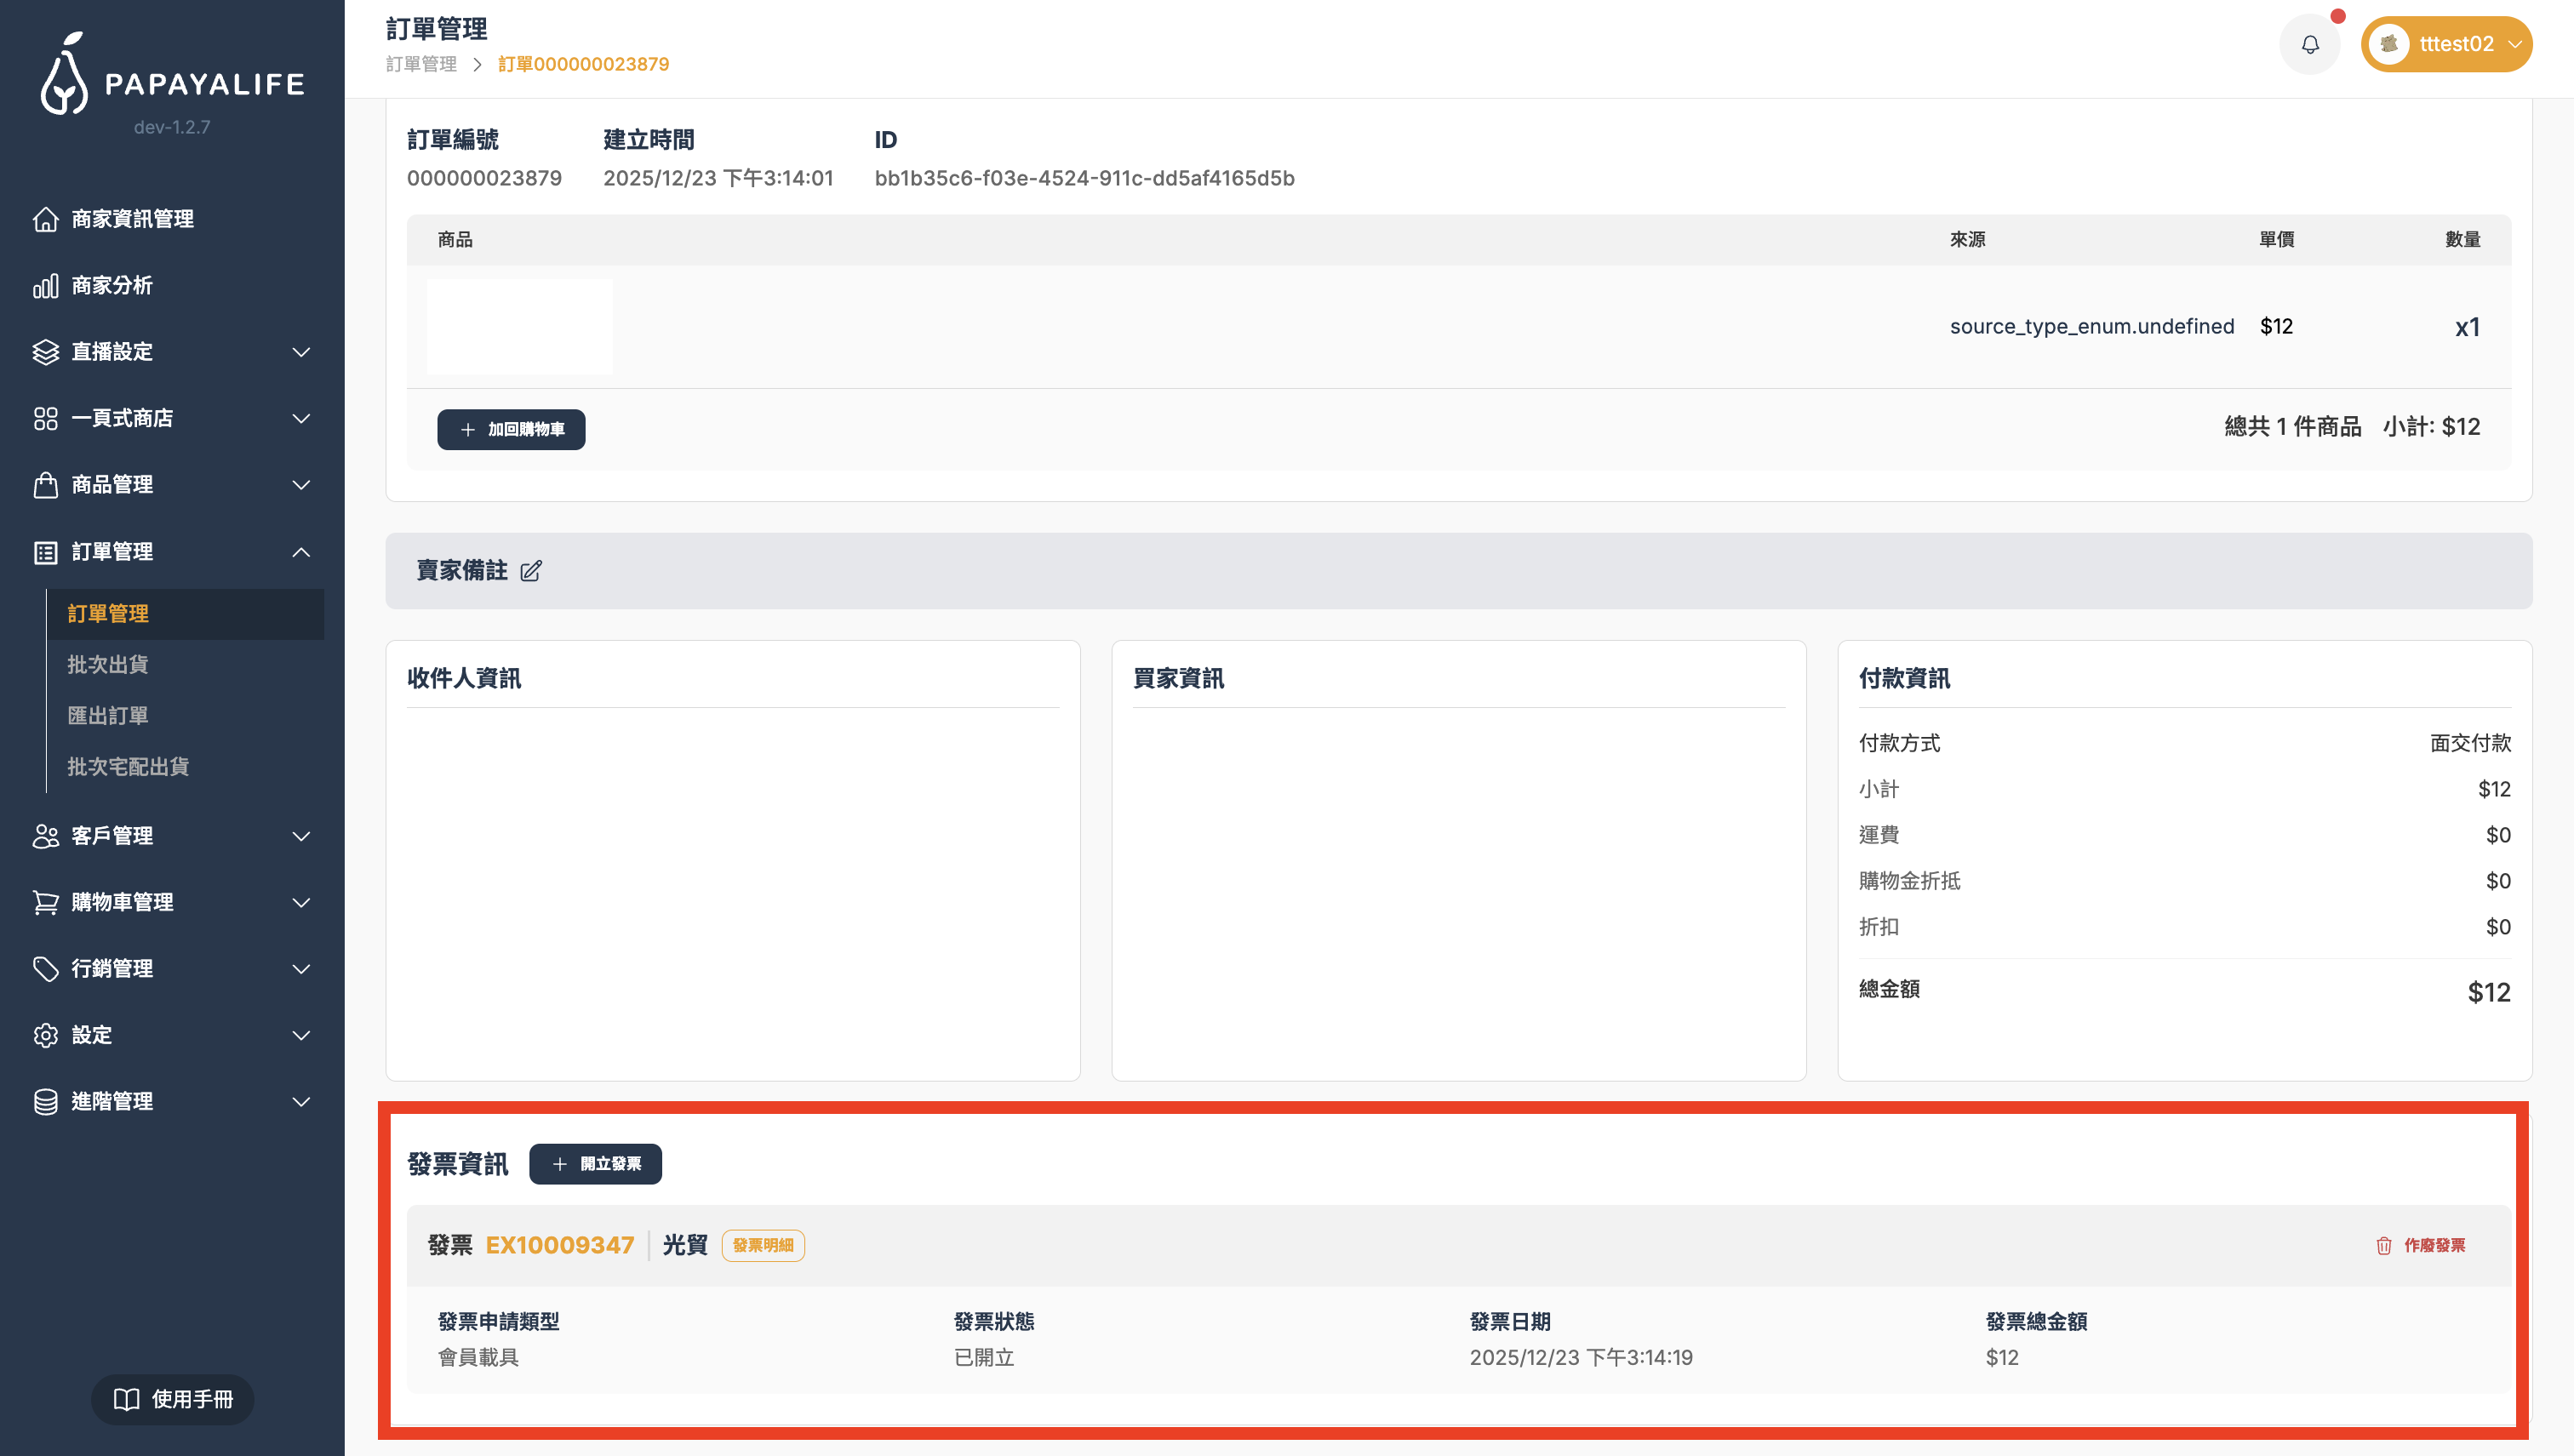This screenshot has height=1456, width=2574.
Task: Click the edit pencil icon beside 賣家備註
Action: pos(531,571)
